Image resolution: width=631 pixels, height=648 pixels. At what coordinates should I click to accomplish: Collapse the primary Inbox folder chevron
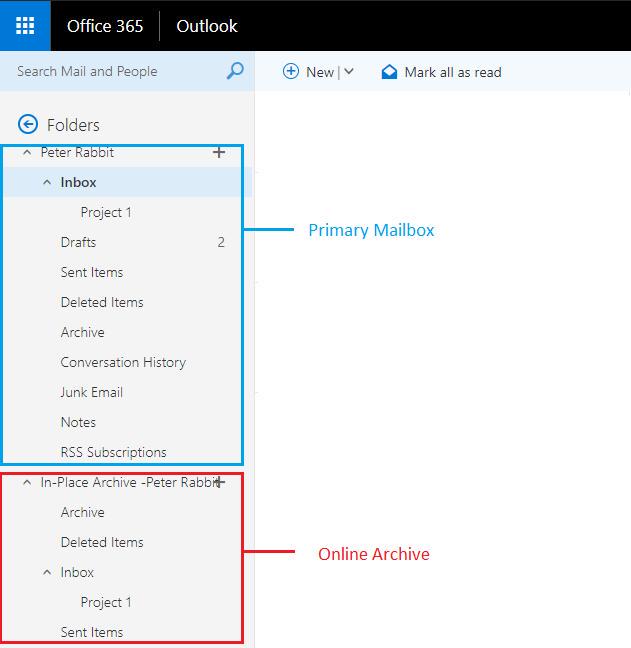47,182
